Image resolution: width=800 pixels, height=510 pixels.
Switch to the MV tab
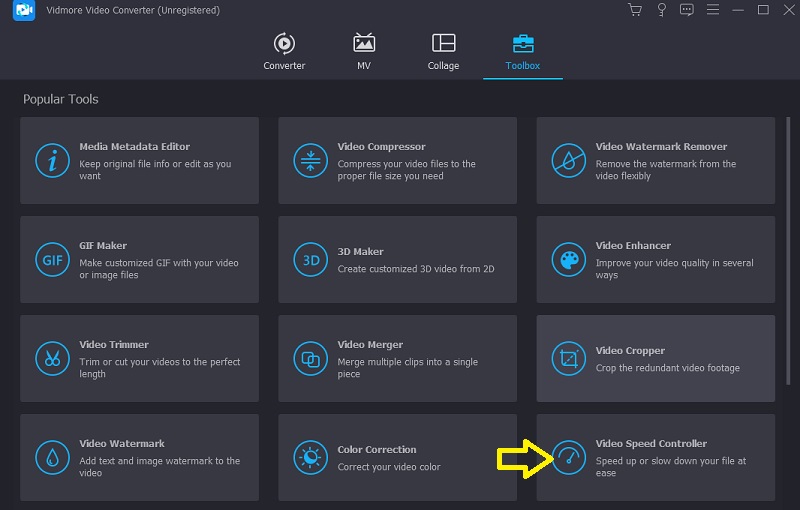click(364, 51)
